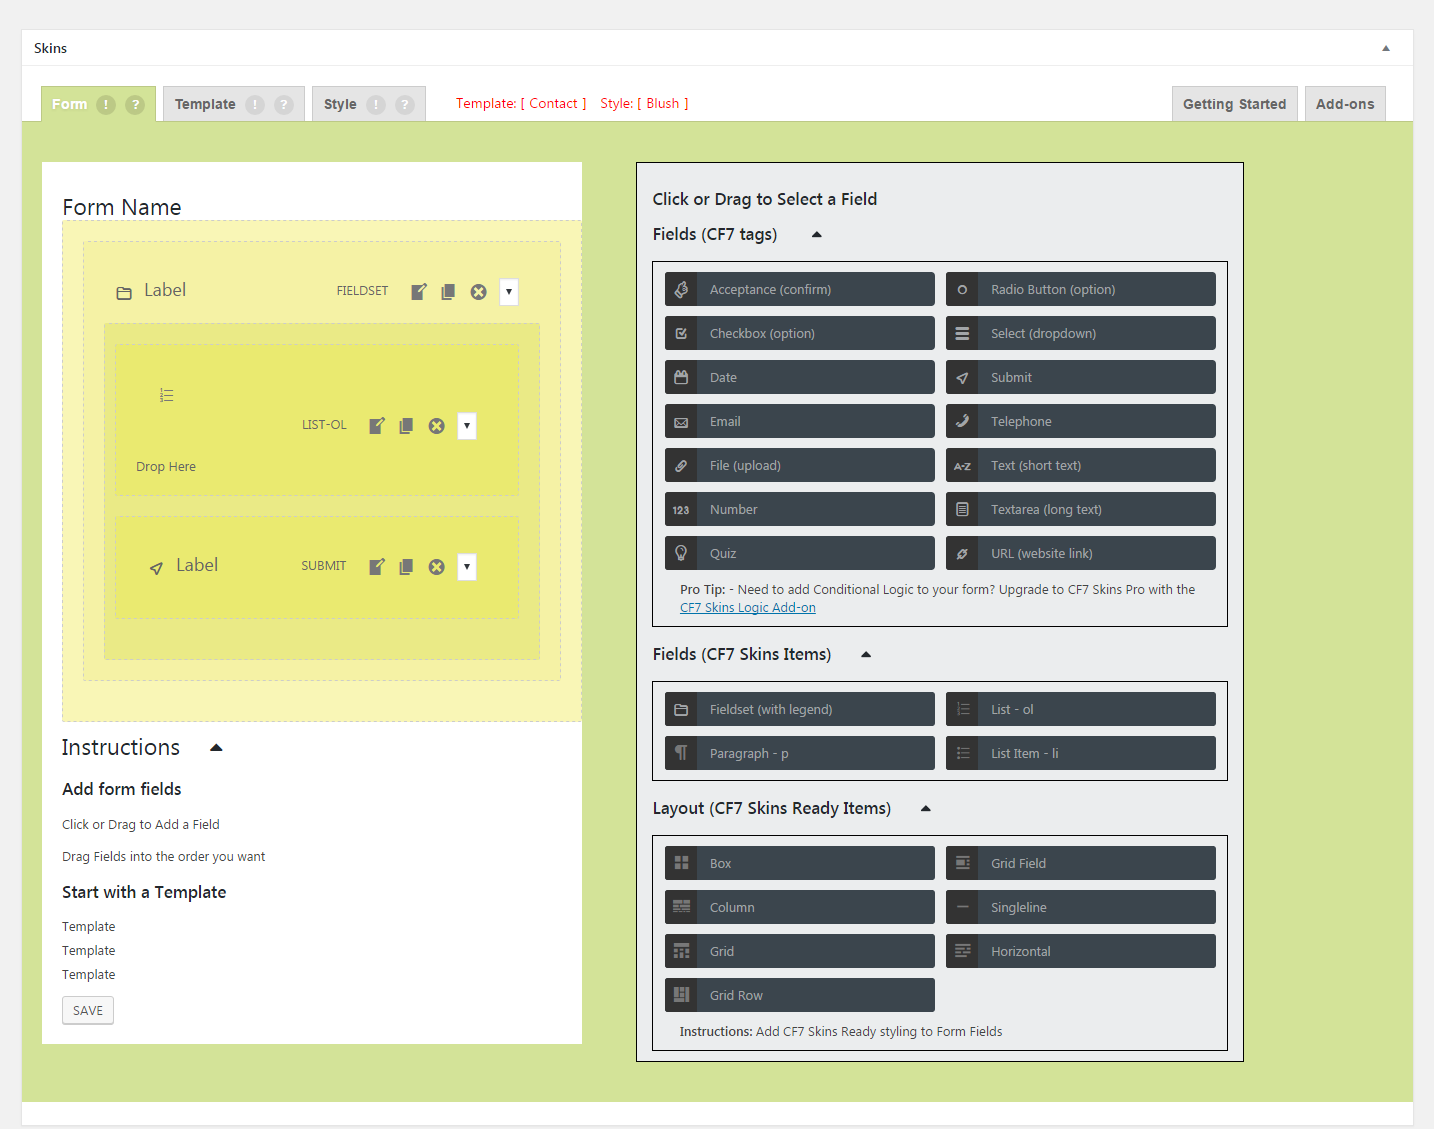1434x1129 pixels.
Task: Collapse the Instructions section
Action: [216, 748]
